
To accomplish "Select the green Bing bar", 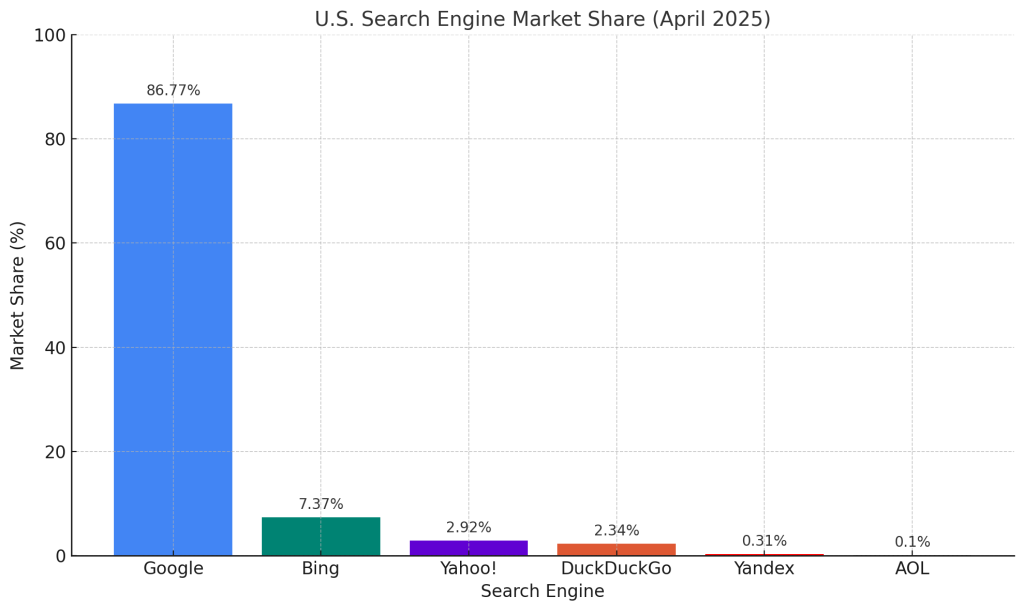I will click(321, 537).
